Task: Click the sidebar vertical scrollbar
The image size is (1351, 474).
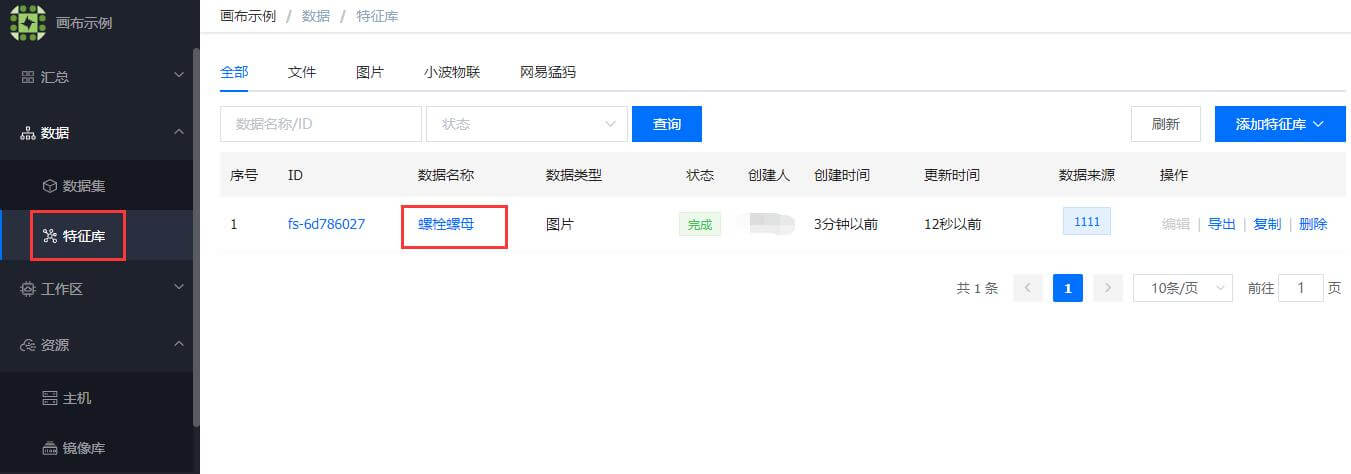Action: [196, 238]
